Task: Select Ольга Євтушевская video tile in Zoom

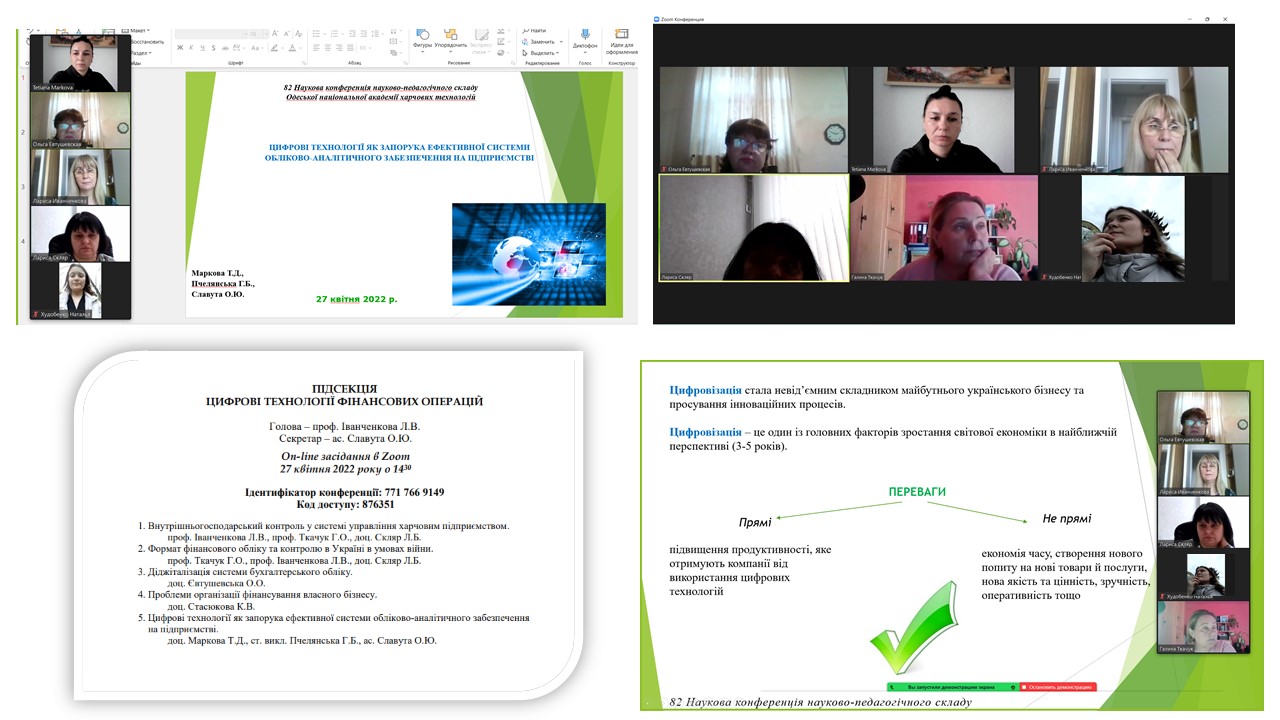Action: pos(753,120)
